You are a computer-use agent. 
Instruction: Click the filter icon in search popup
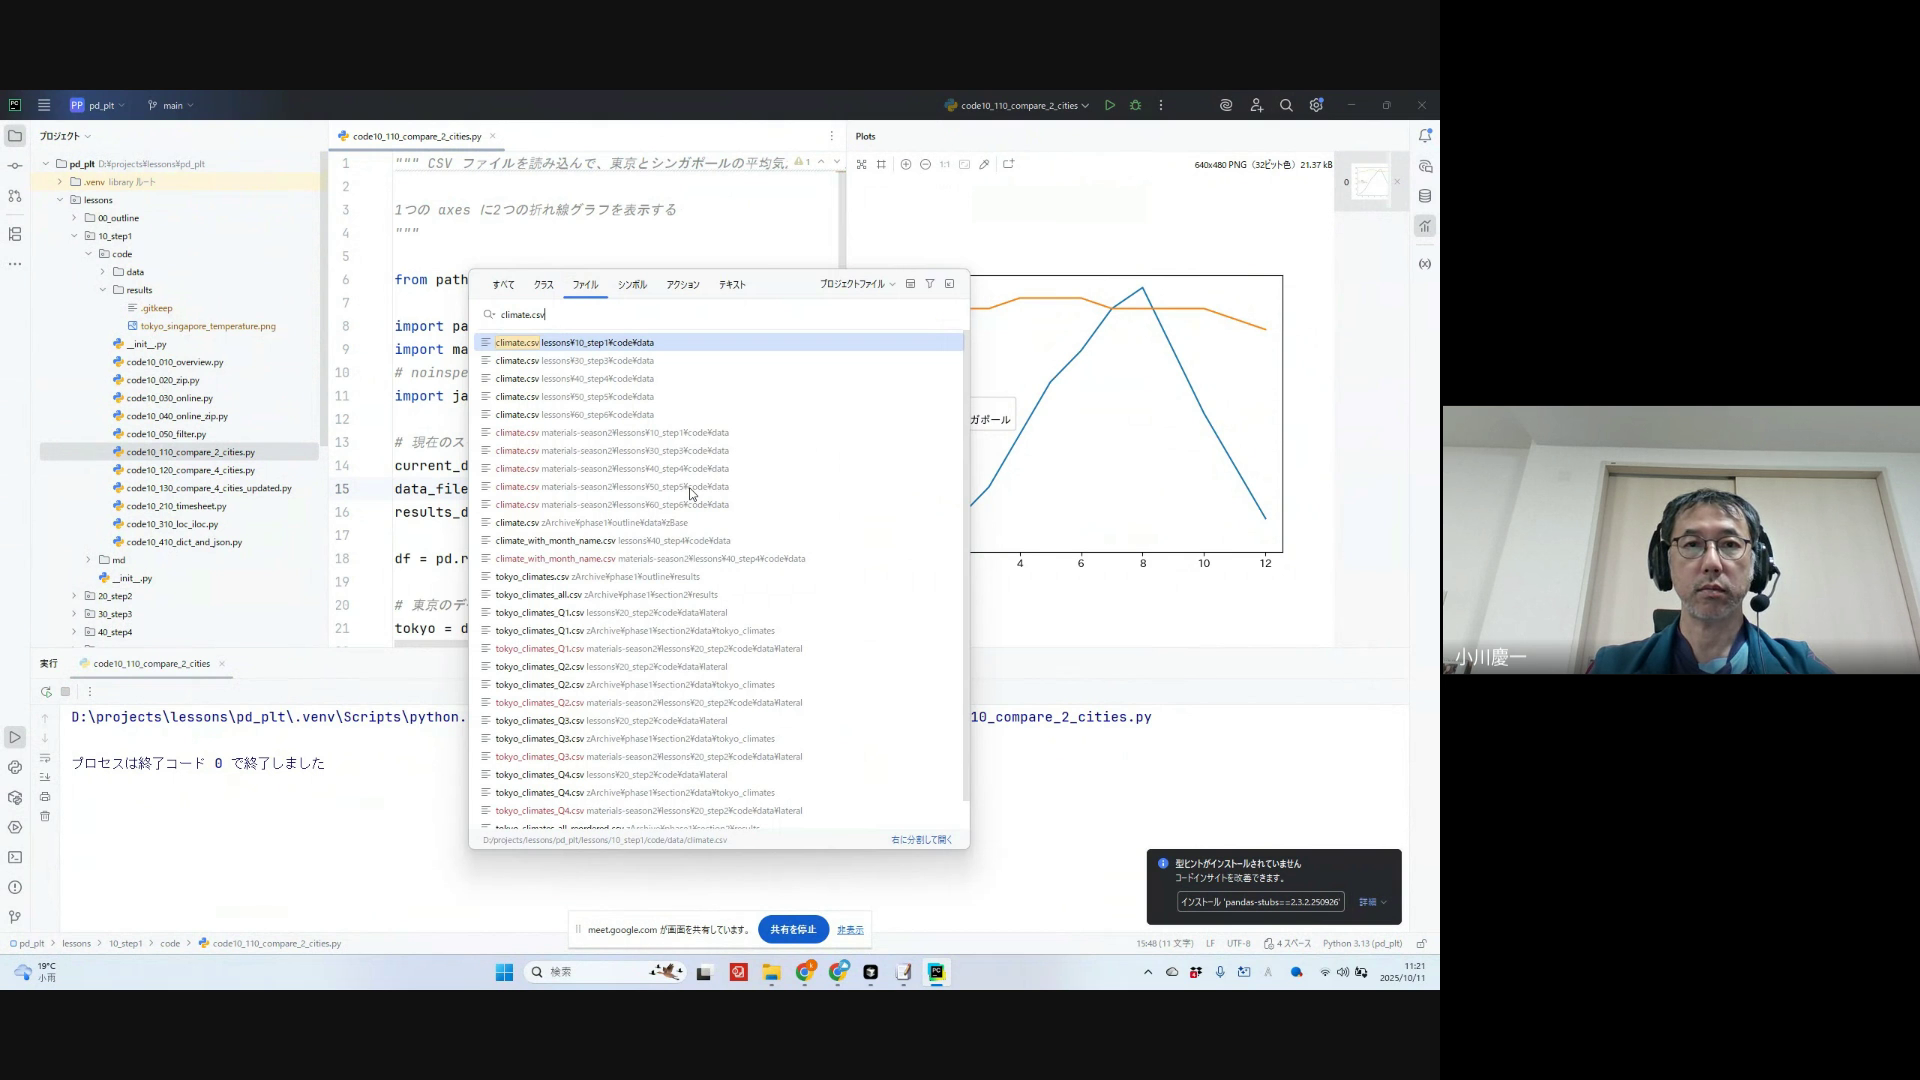point(929,284)
